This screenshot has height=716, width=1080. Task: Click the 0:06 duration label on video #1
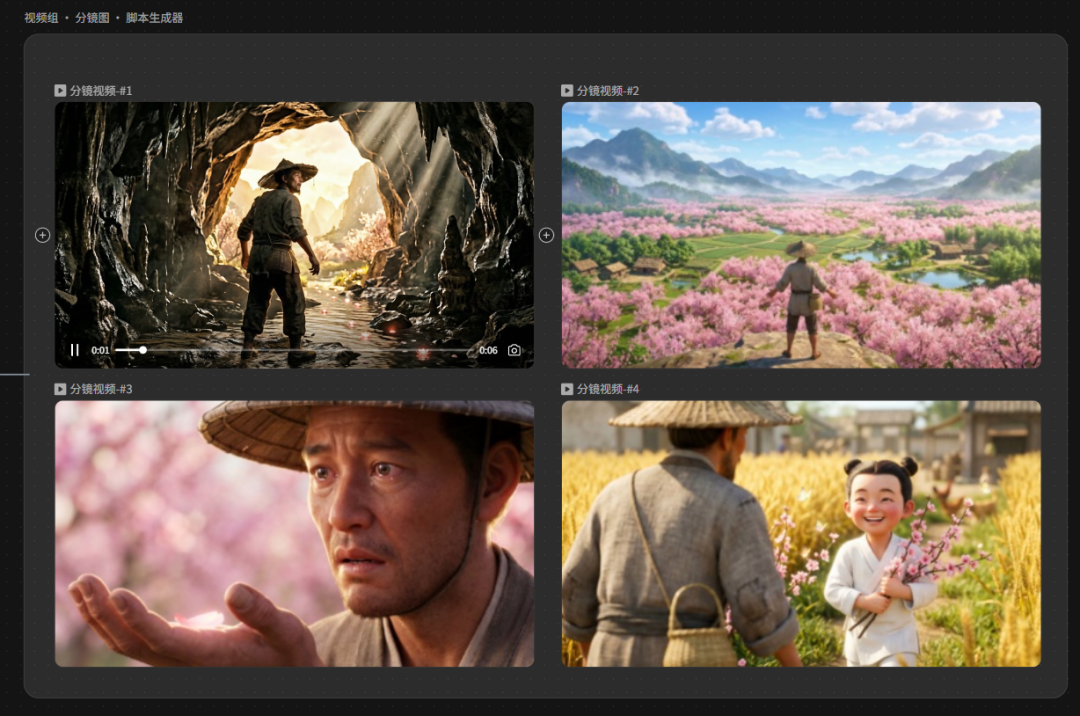(x=488, y=351)
